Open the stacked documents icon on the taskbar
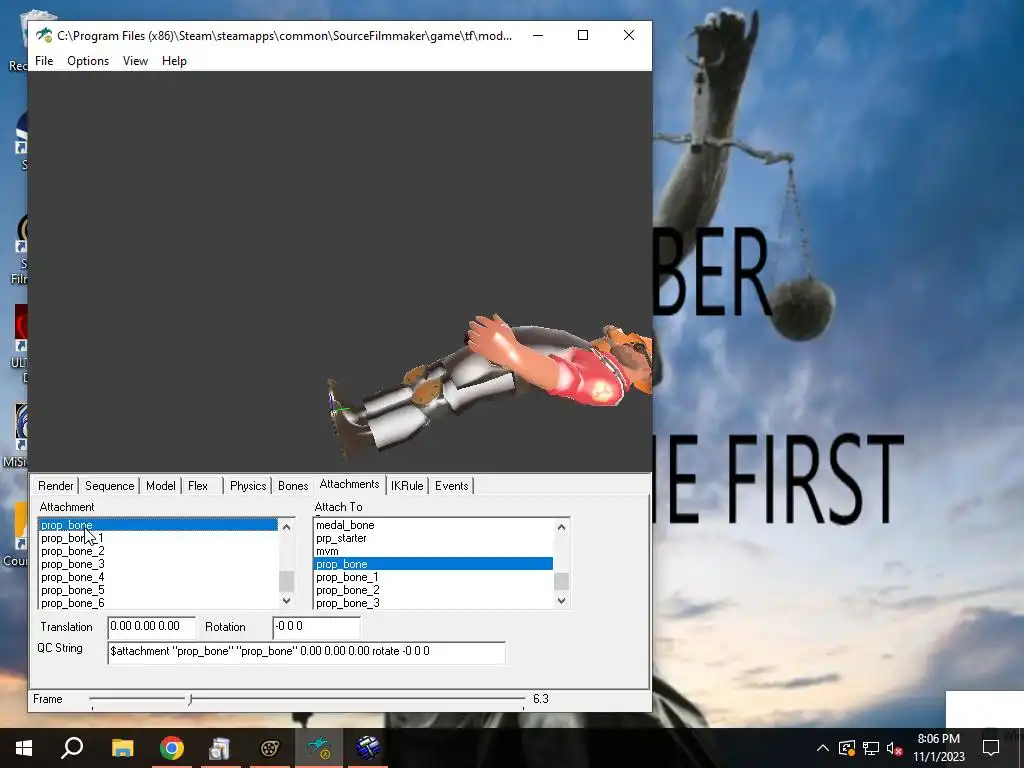 (x=220, y=748)
